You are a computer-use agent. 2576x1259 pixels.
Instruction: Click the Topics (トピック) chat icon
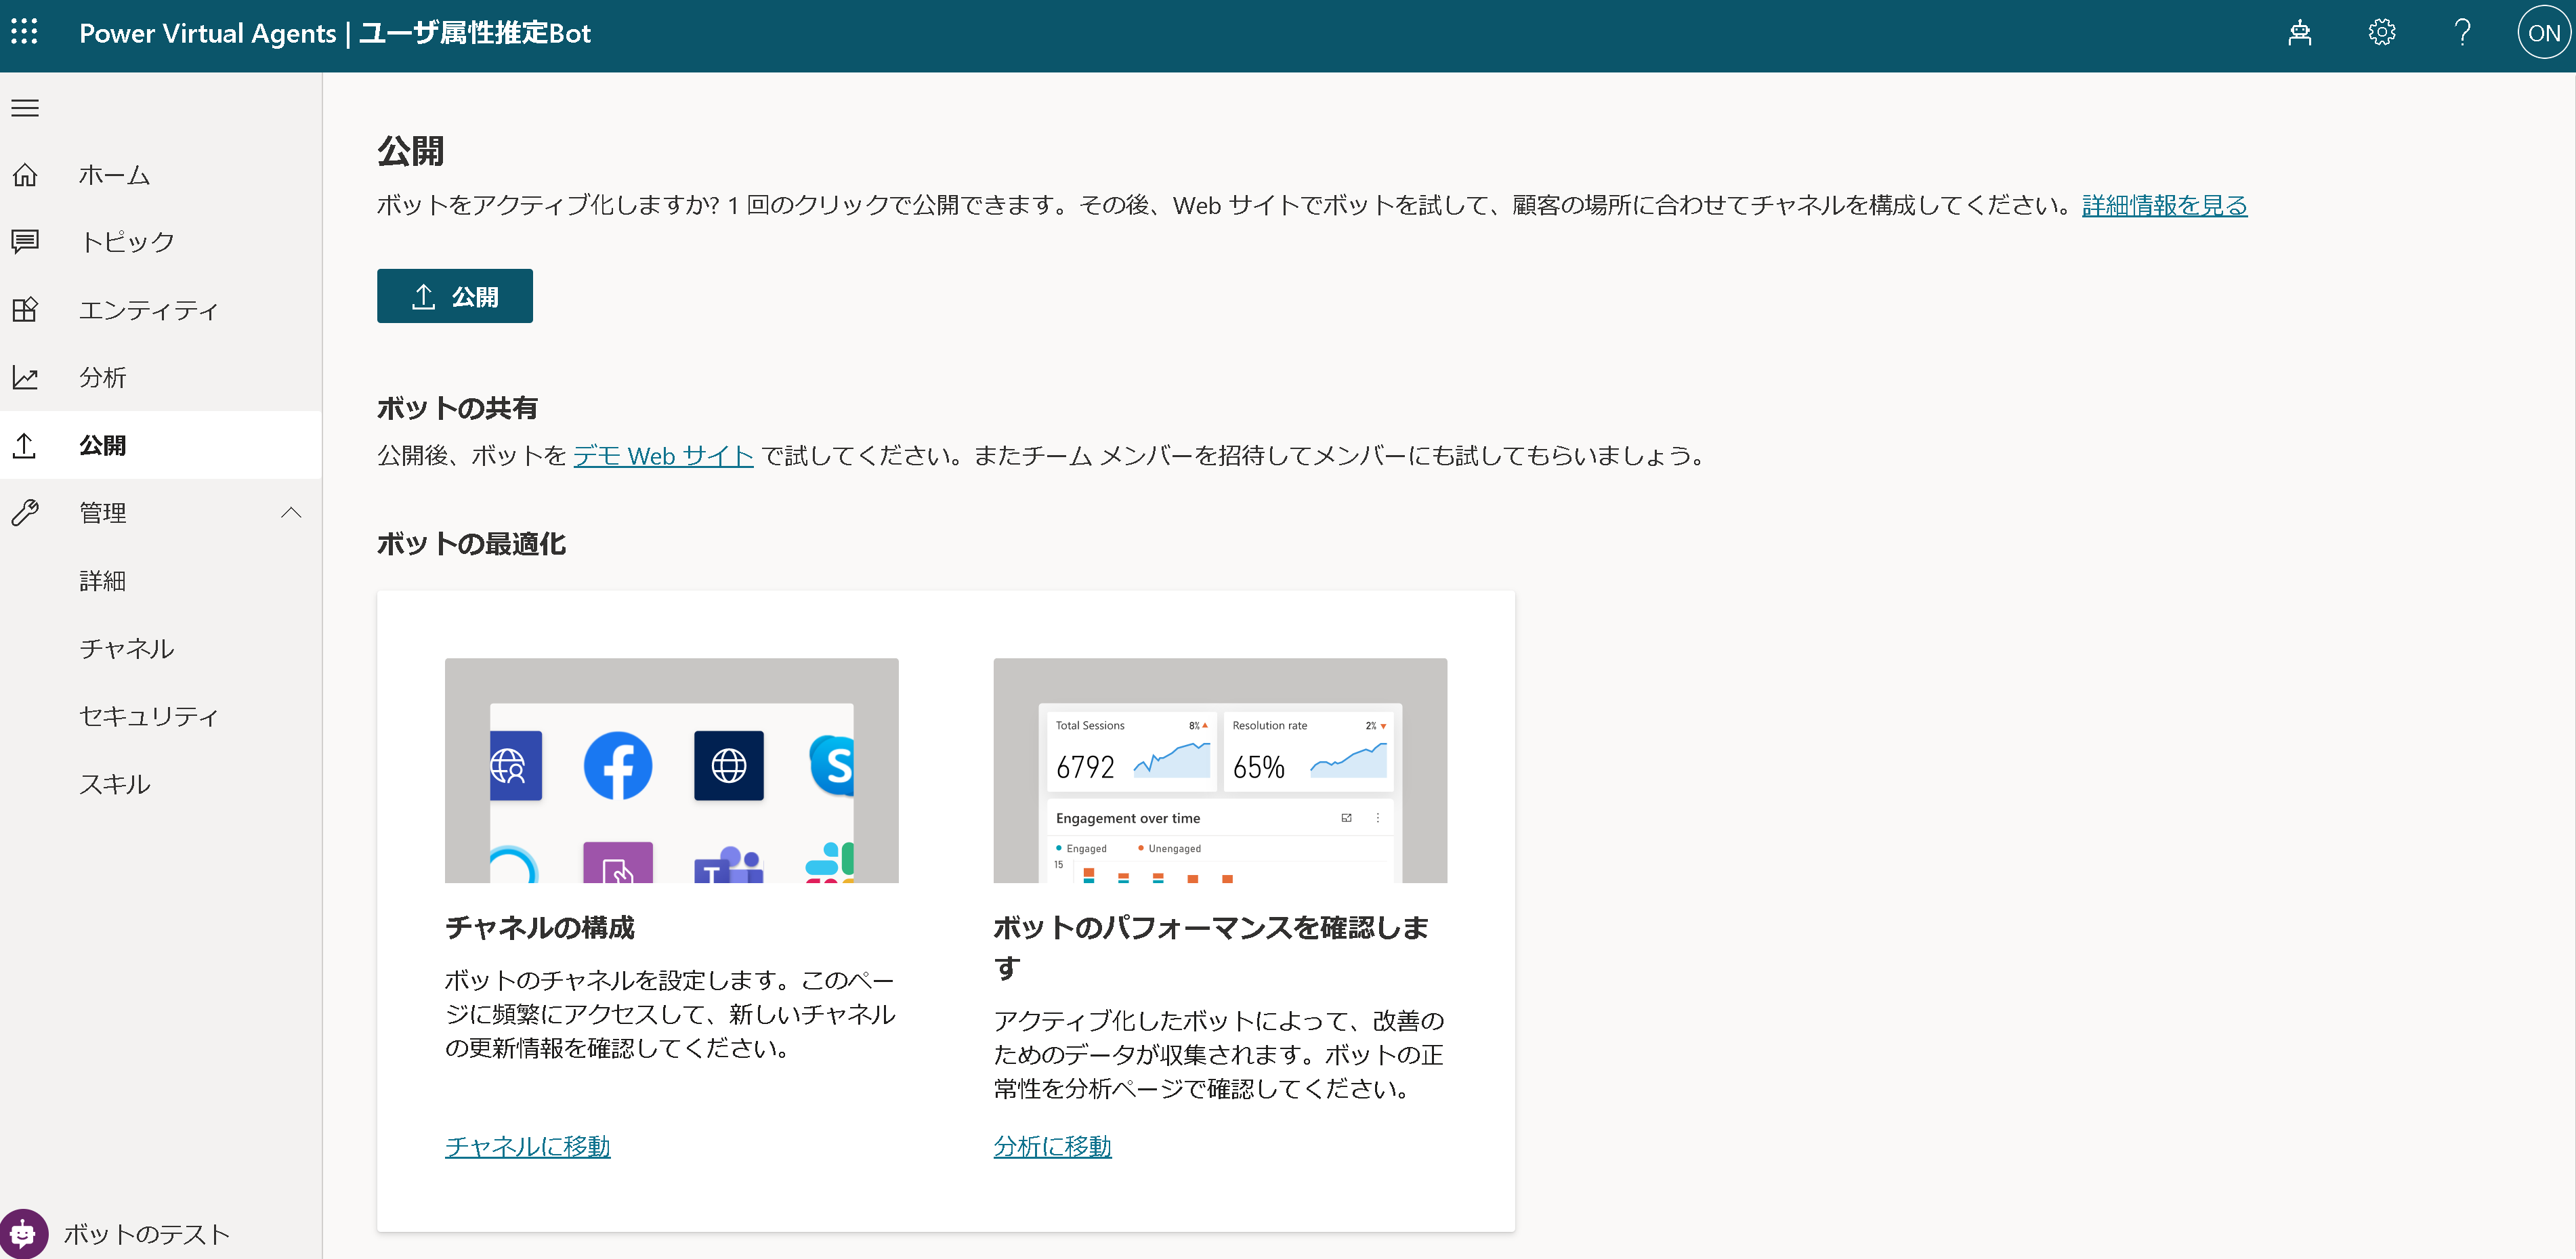point(25,241)
